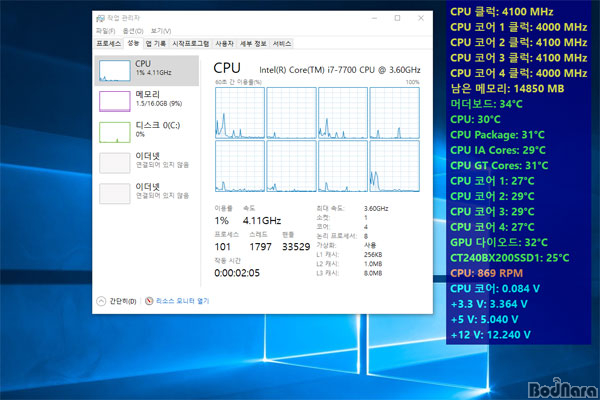Click the 4.11GHz speed value
This screenshot has width=600, height=400.
click(262, 220)
